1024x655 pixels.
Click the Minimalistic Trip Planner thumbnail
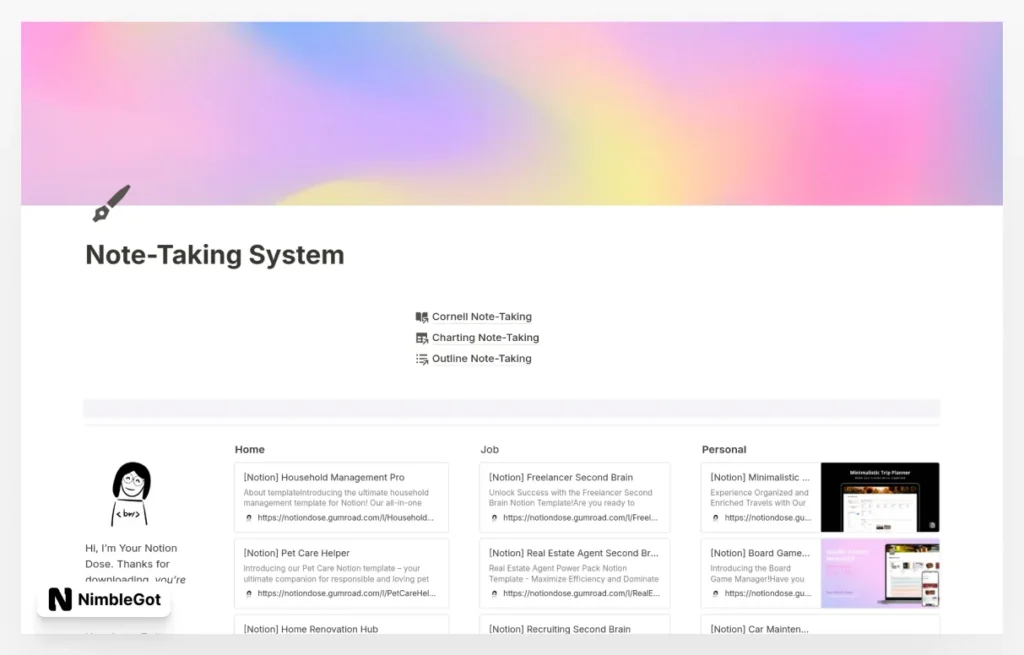click(879, 496)
